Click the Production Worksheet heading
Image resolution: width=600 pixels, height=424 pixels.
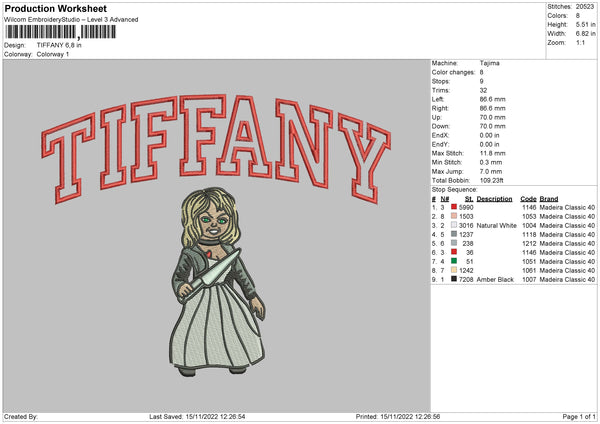point(54,8)
